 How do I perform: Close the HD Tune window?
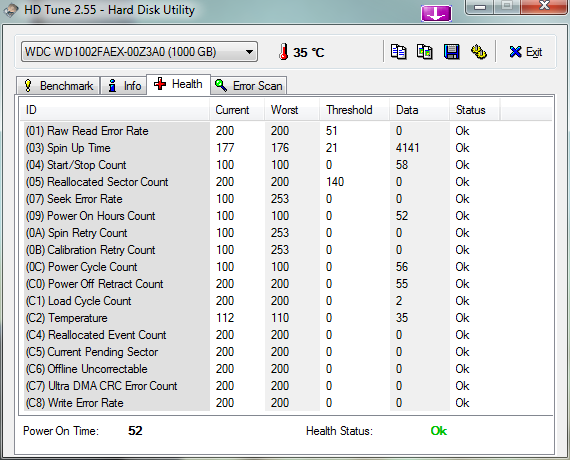[544, 6]
